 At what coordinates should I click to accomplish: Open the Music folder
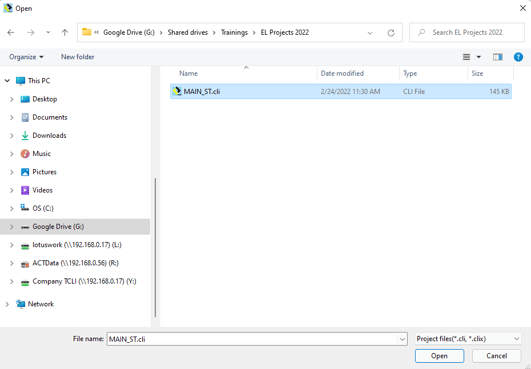[41, 154]
